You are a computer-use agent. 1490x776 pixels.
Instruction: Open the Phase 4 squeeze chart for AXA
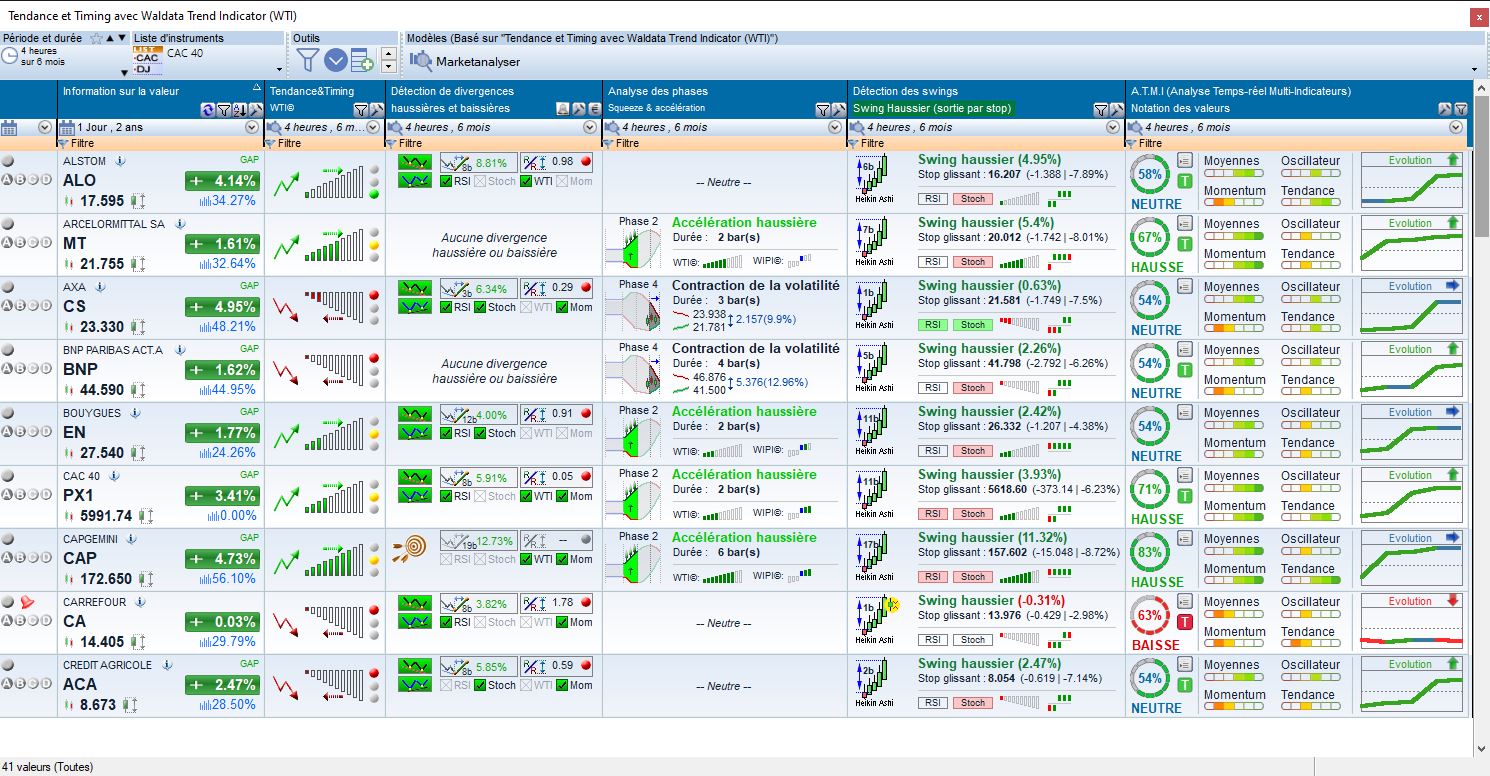[633, 307]
